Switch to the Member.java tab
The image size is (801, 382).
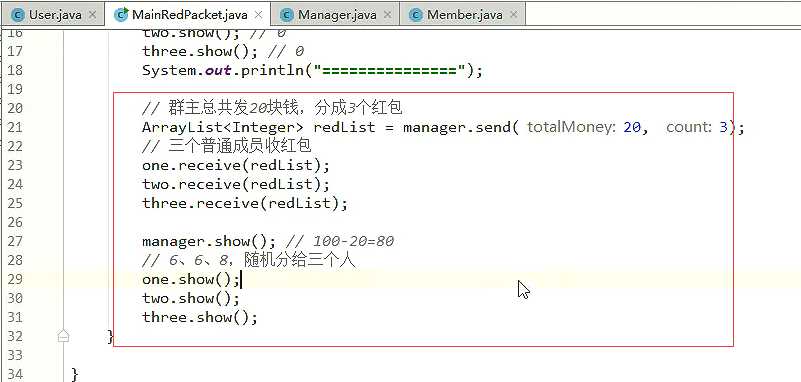point(463,14)
